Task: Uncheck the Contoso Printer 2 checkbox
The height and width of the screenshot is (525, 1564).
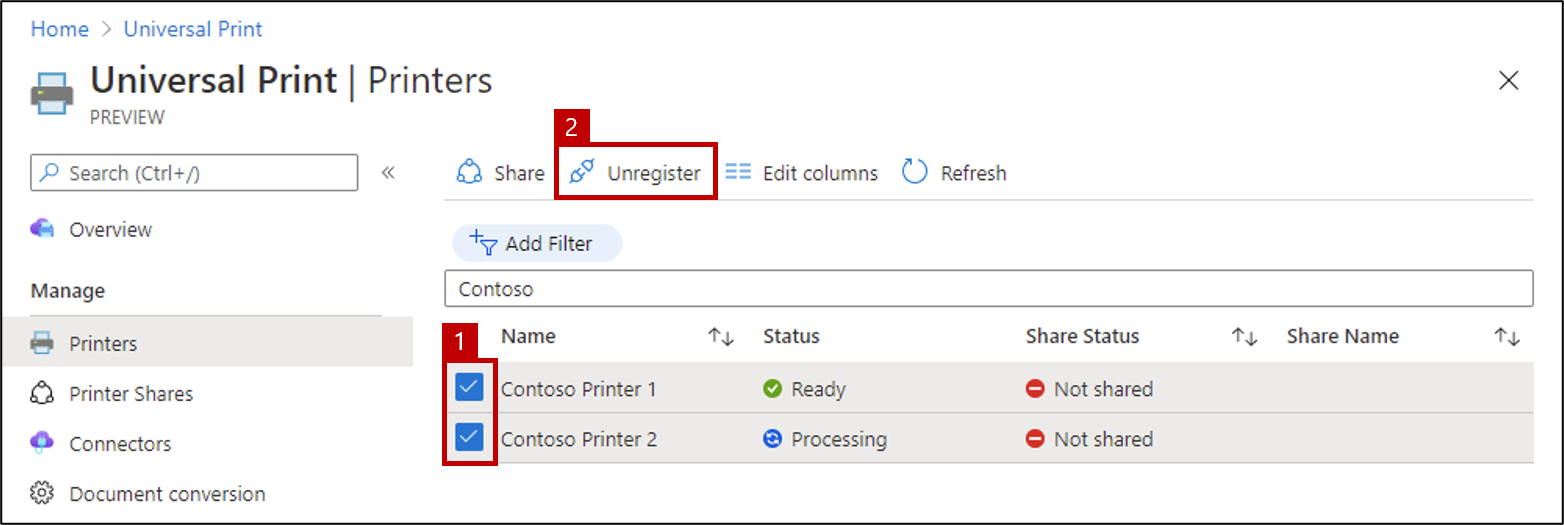Action: pyautogui.click(x=469, y=438)
